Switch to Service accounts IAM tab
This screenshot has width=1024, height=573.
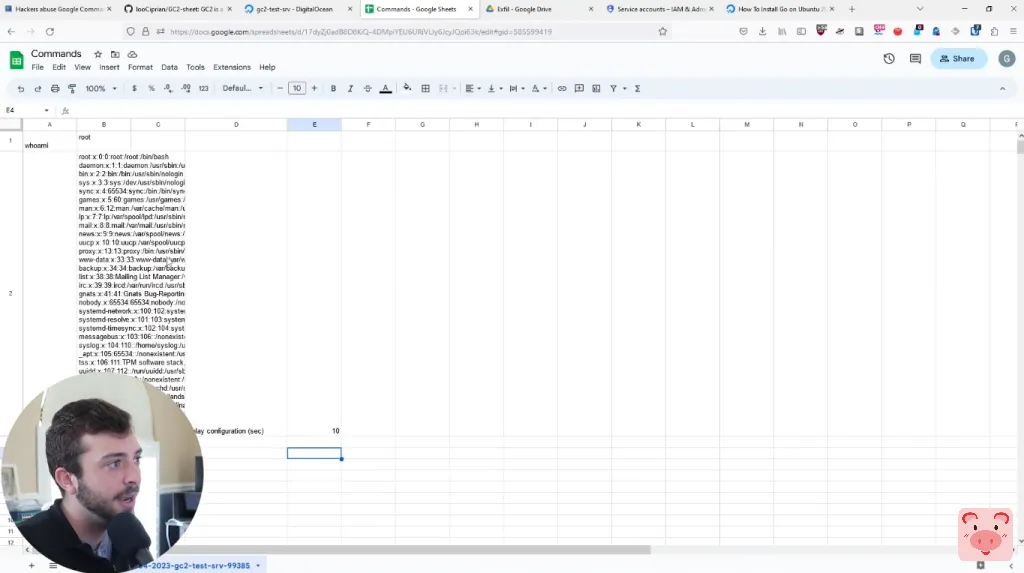[660, 9]
